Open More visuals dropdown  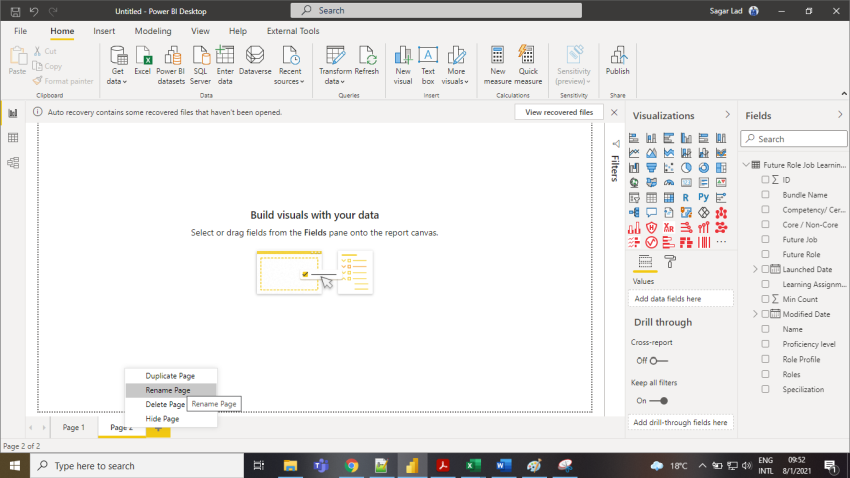point(455,65)
